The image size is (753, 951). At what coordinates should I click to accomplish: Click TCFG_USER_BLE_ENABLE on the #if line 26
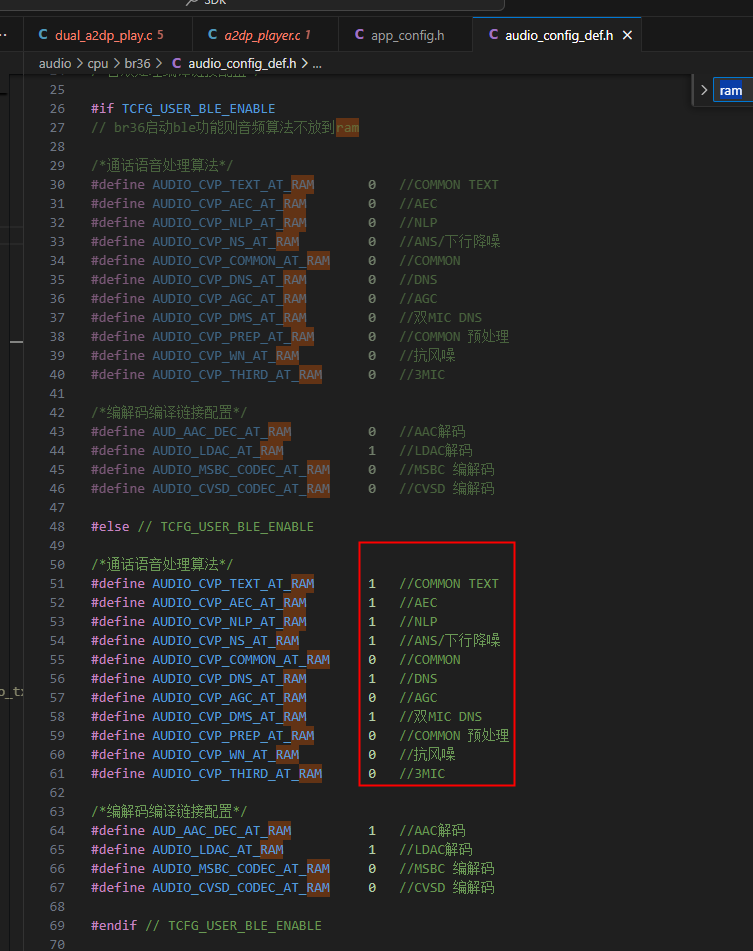[x=198, y=109]
